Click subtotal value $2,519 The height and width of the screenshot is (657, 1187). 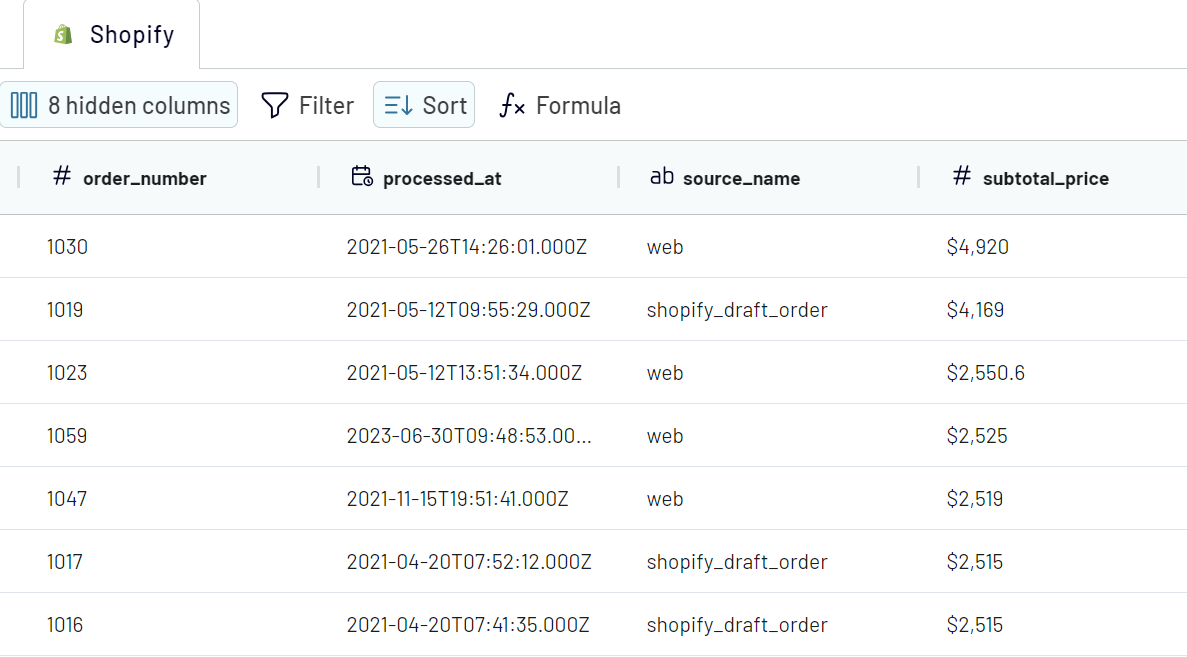[x=974, y=498]
